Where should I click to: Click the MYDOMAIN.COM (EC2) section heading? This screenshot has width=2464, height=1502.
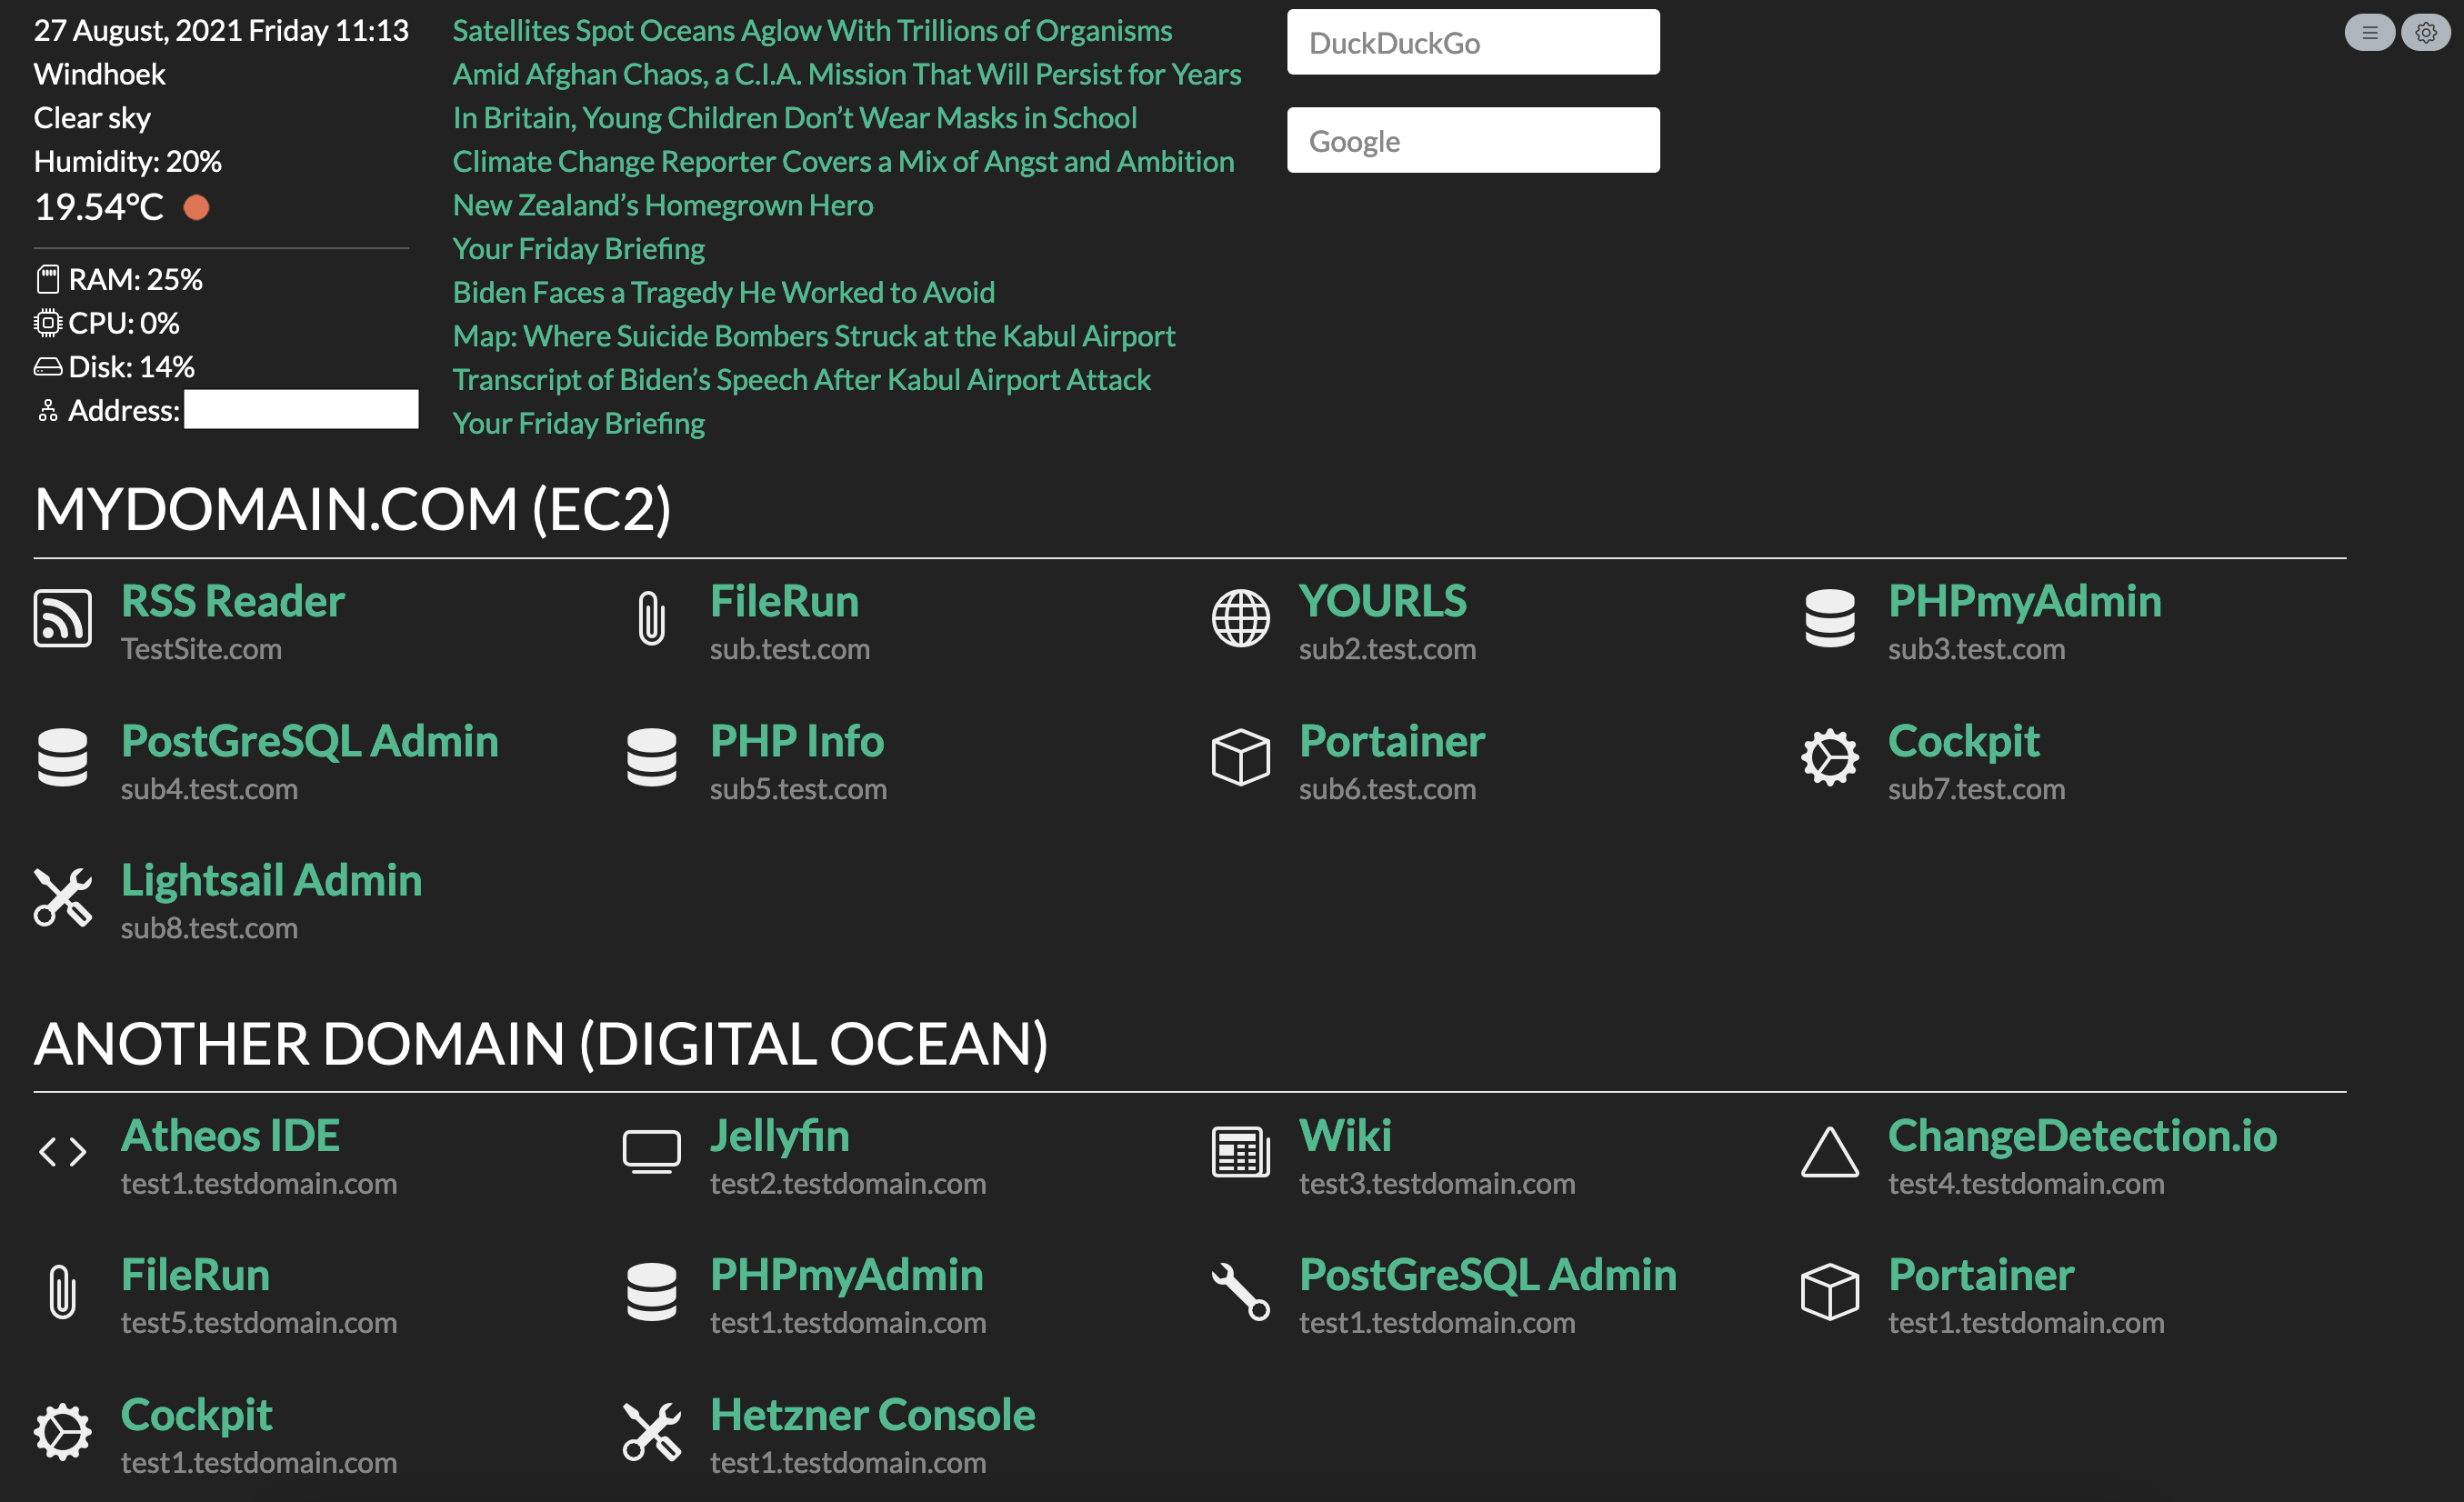point(353,510)
